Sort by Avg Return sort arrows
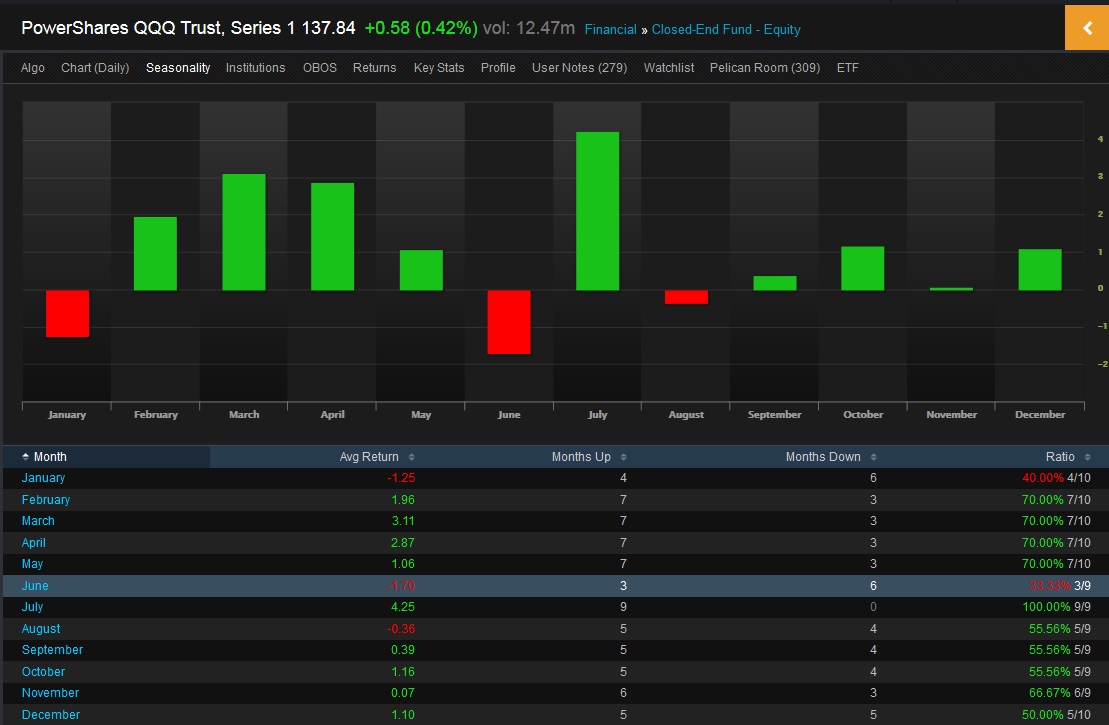Screen dimensions: 1109x725 (x=412, y=457)
